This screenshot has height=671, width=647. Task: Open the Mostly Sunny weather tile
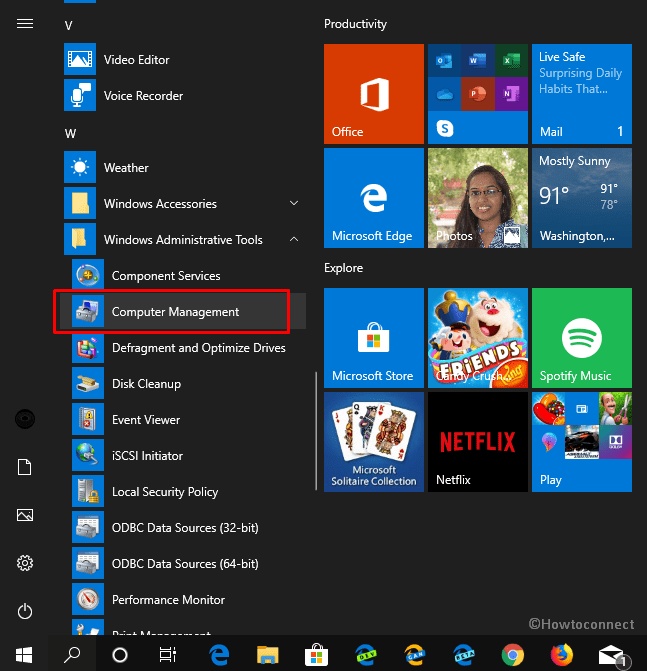tap(582, 198)
